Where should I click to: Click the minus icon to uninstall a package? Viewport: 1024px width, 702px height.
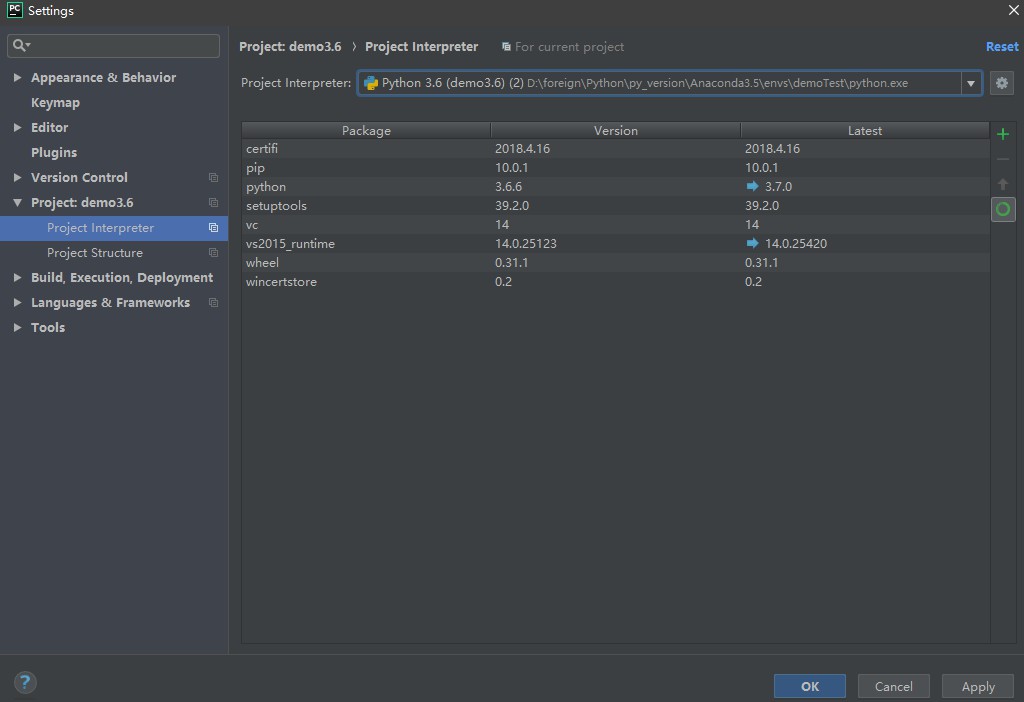point(1003,158)
